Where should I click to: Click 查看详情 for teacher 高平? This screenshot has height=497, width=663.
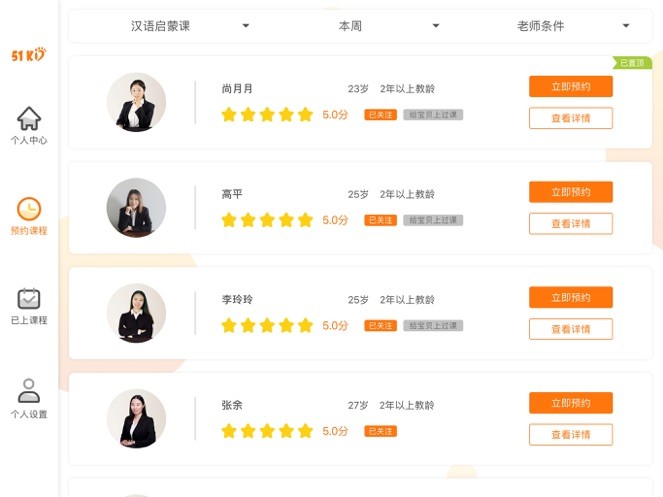click(570, 224)
